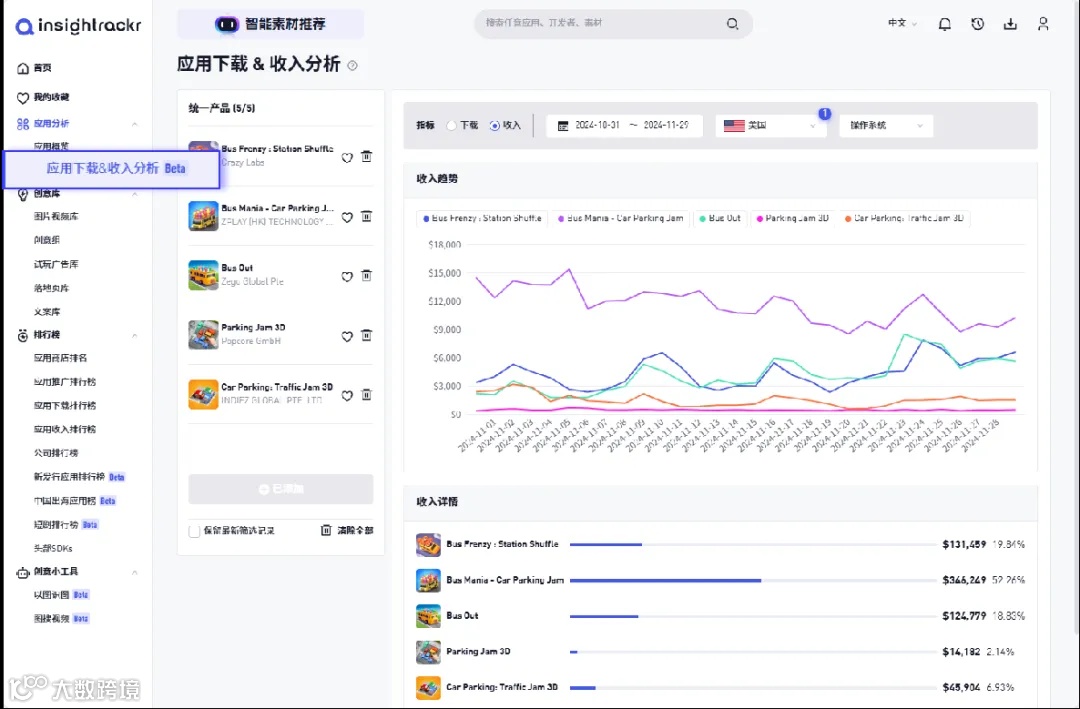The image size is (1080, 709).
Task: Open 公司排行榜 in the sidebar
Action: click(56, 453)
